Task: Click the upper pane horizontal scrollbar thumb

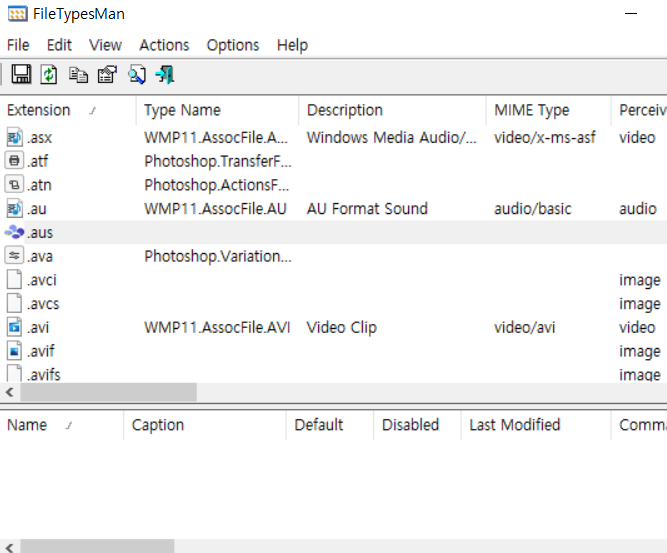Action: (x=108, y=392)
